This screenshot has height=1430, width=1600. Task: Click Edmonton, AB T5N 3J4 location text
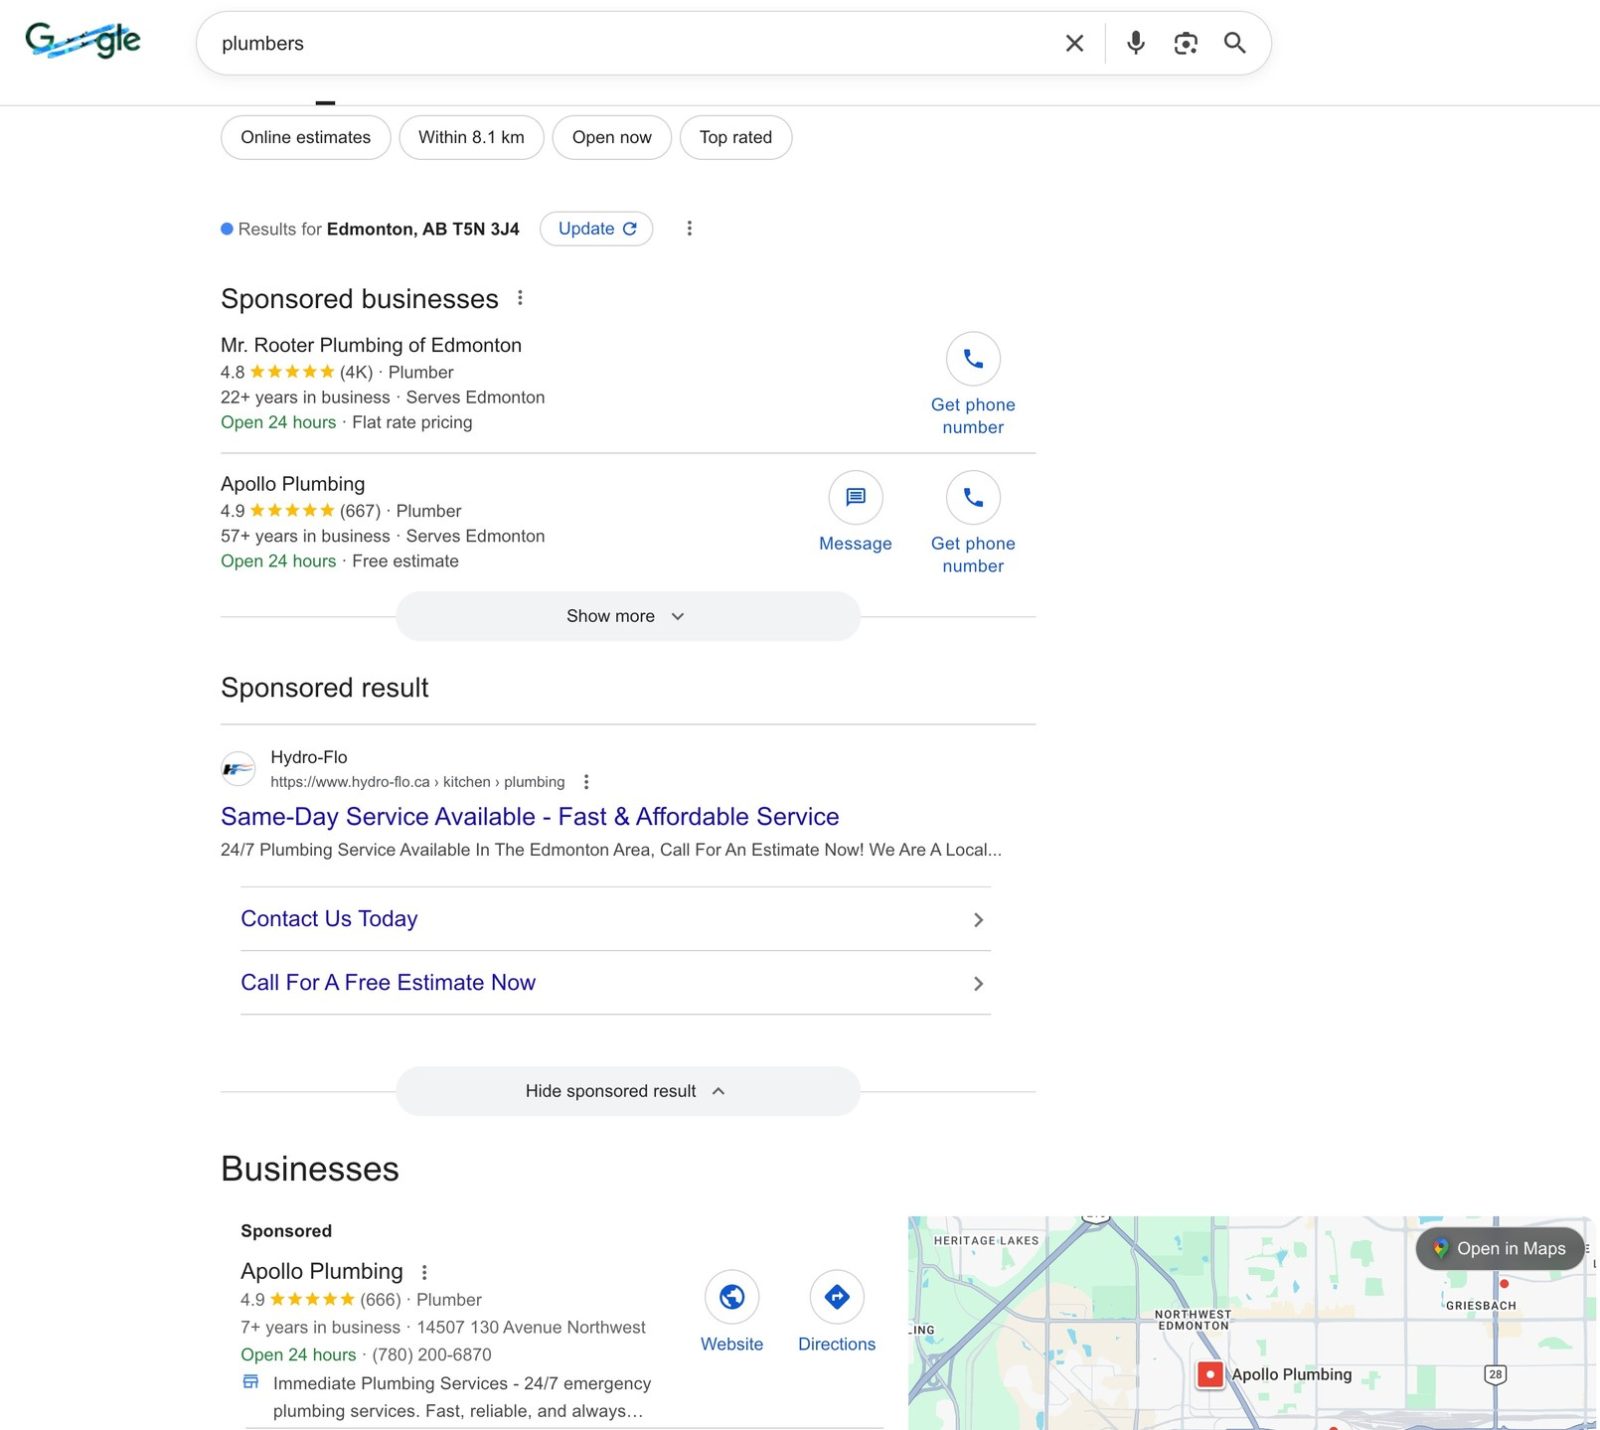point(423,229)
